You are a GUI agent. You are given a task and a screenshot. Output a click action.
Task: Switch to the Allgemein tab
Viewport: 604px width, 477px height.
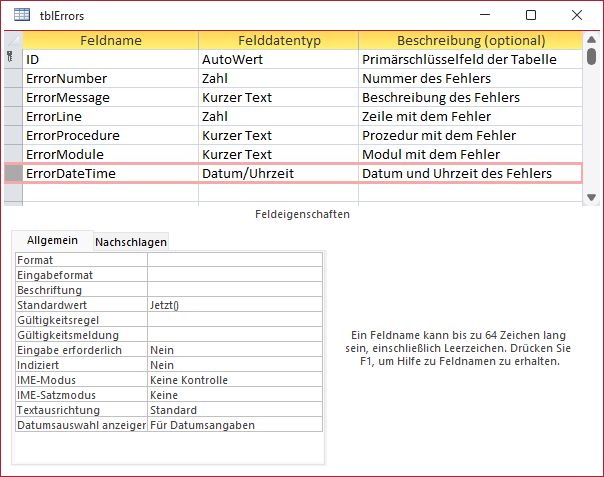[52, 240]
